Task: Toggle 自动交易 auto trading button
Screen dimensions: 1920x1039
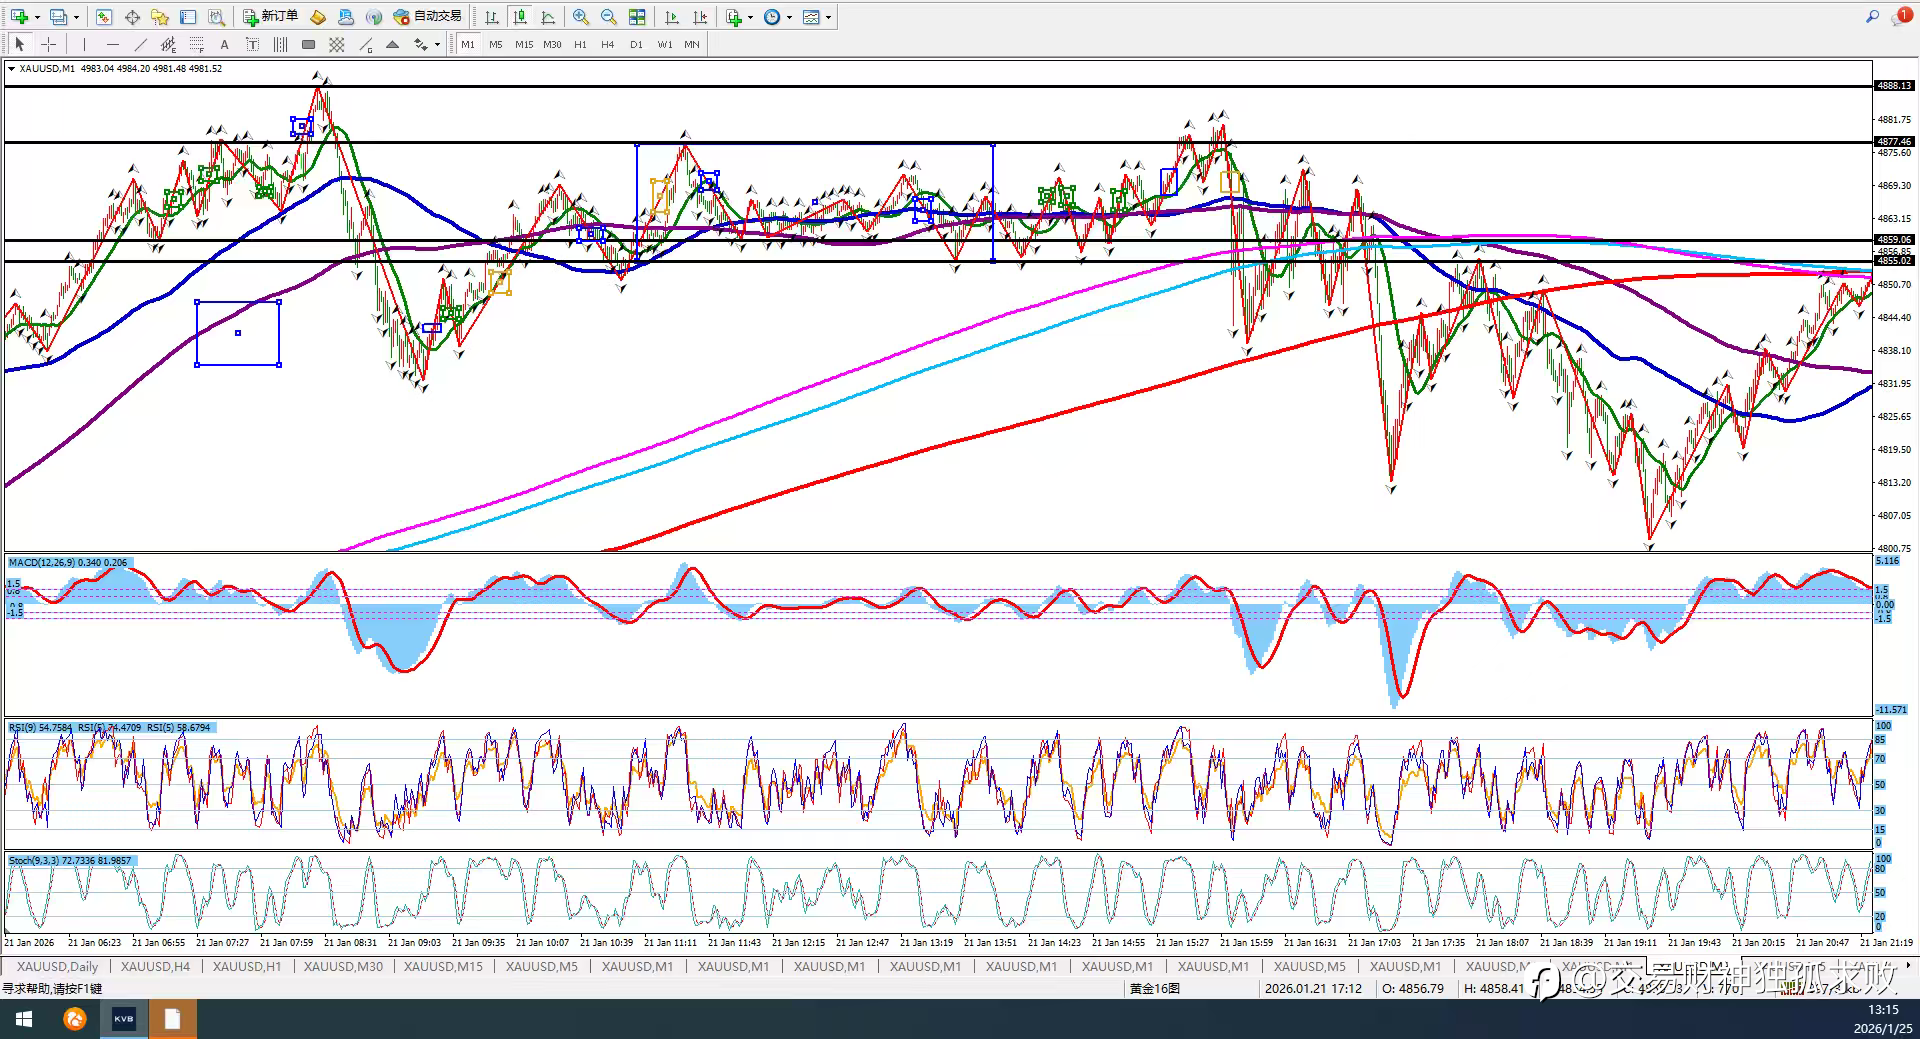Action: point(428,17)
